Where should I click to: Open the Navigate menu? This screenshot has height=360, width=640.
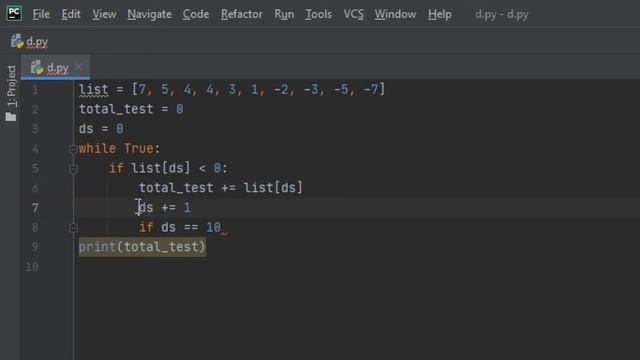pyautogui.click(x=149, y=14)
